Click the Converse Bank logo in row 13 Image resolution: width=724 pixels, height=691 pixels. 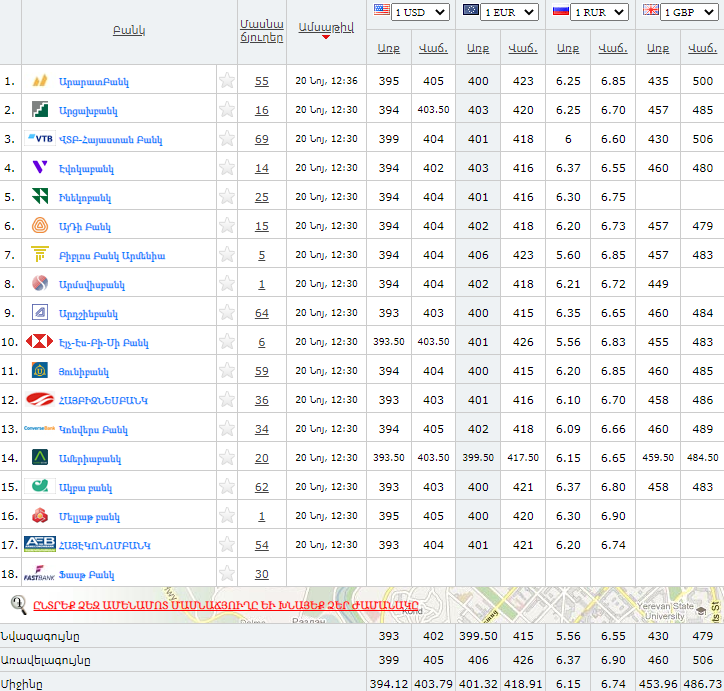40,428
